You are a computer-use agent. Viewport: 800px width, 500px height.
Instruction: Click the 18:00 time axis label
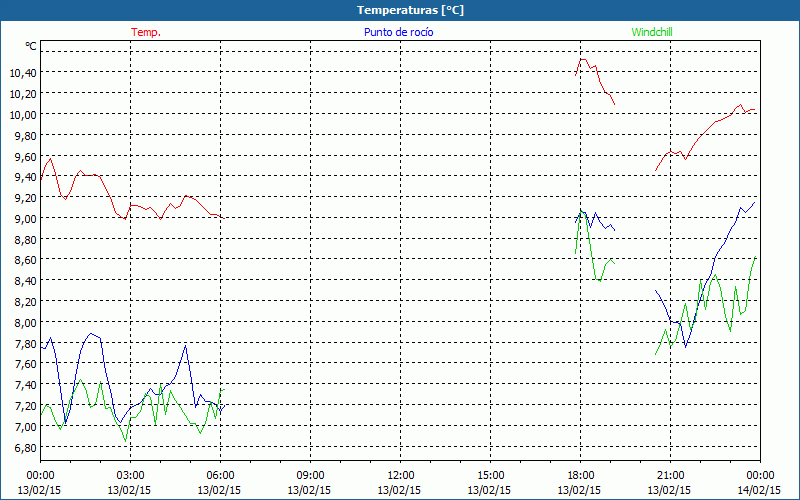tap(581, 476)
